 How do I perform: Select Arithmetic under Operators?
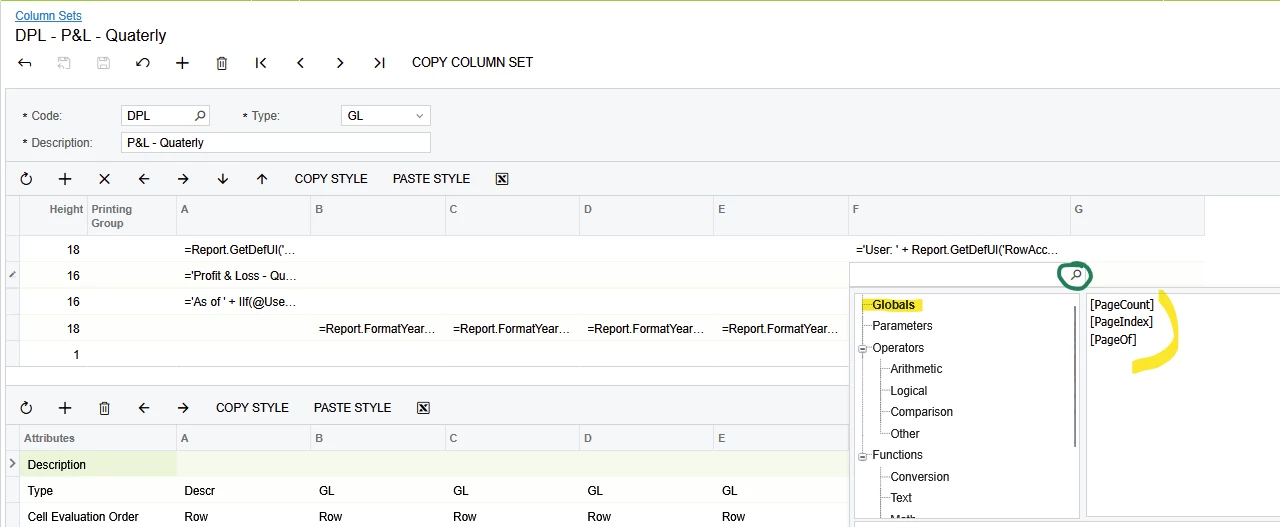click(916, 369)
